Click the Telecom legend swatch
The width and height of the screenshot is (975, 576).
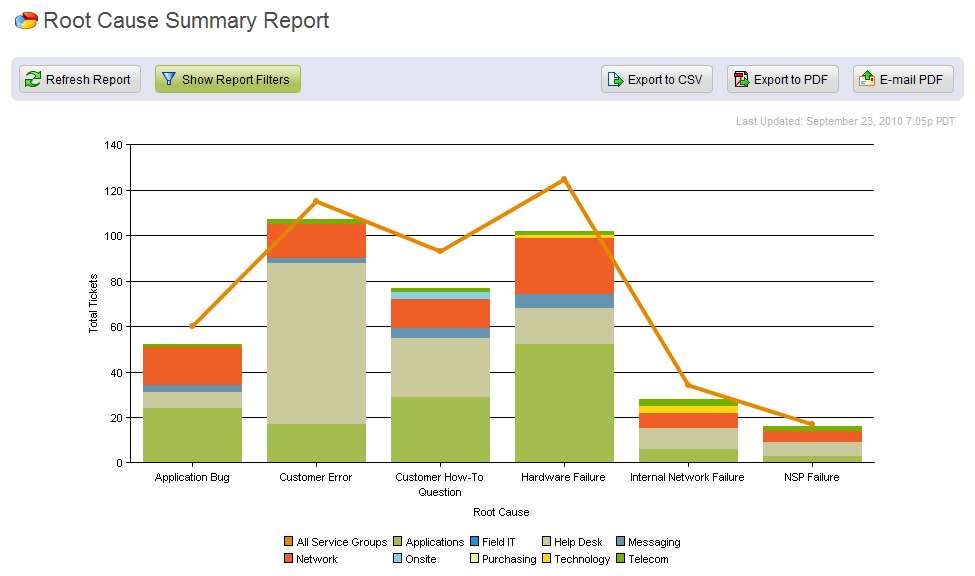click(x=620, y=558)
